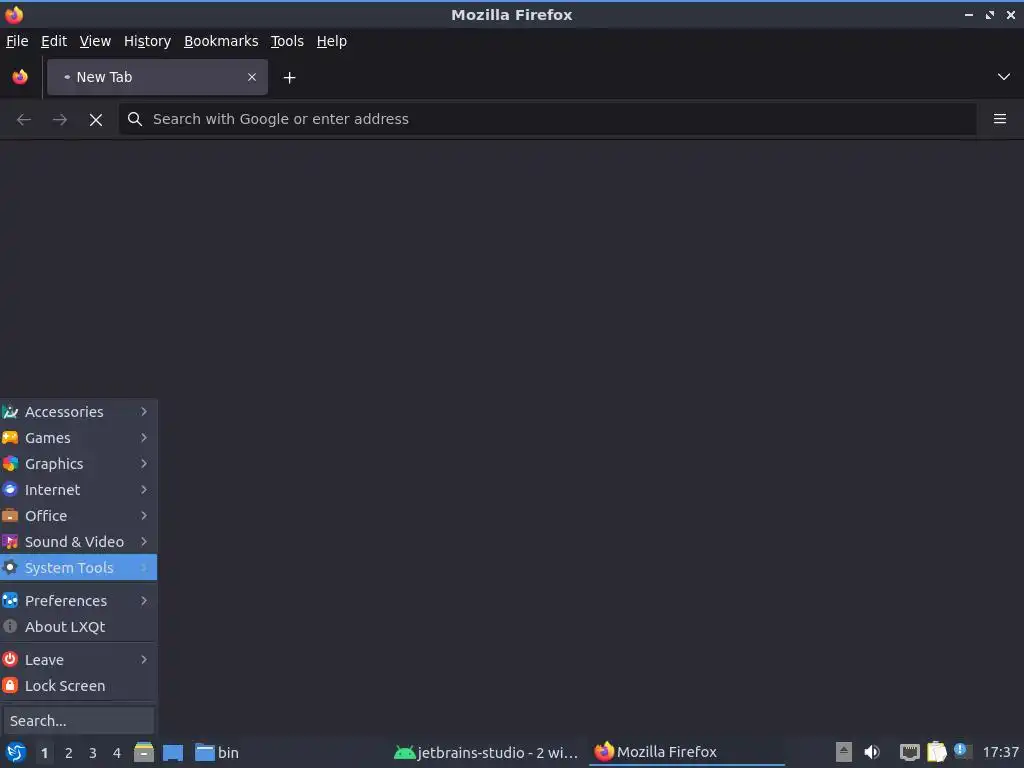This screenshot has height=768, width=1024.
Task: Select the Mozilla Firefox taskbar button
Action: 687,752
